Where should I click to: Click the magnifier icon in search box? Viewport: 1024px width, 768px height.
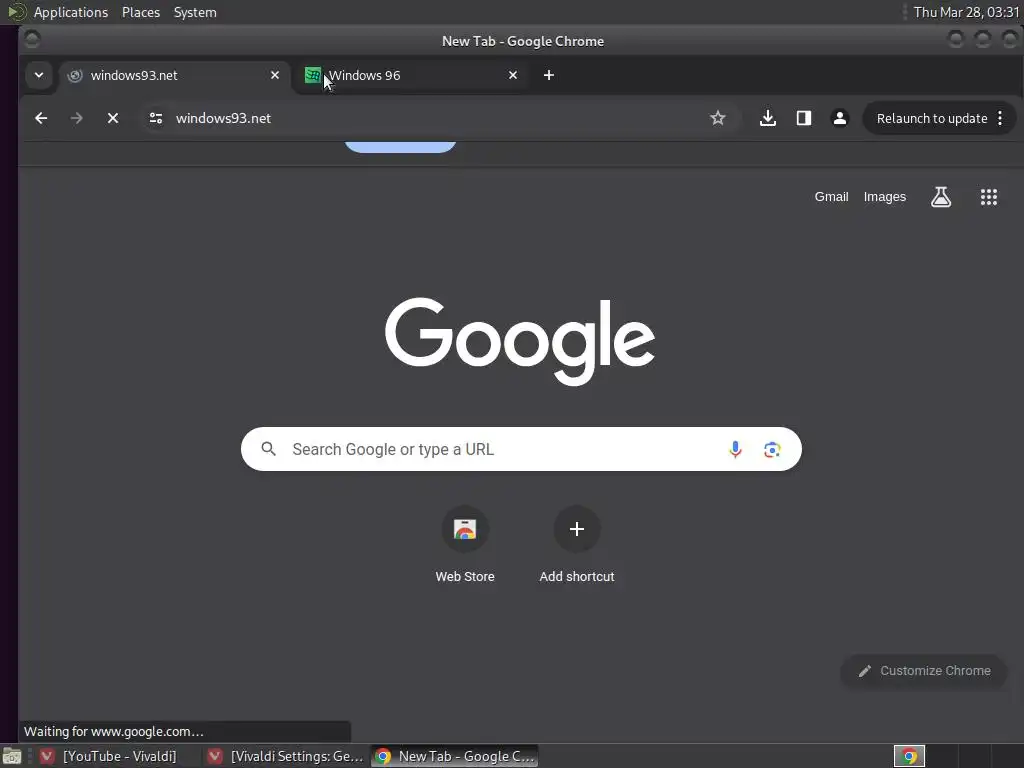[x=268, y=449]
